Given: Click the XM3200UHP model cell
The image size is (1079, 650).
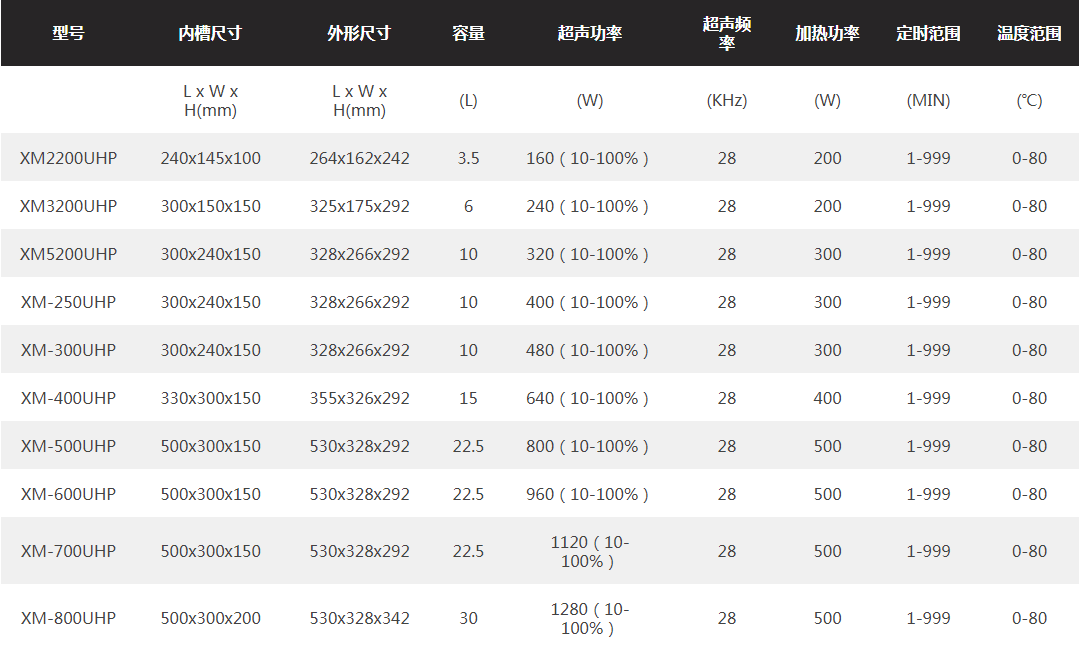Looking at the screenshot, I should (x=68, y=206).
